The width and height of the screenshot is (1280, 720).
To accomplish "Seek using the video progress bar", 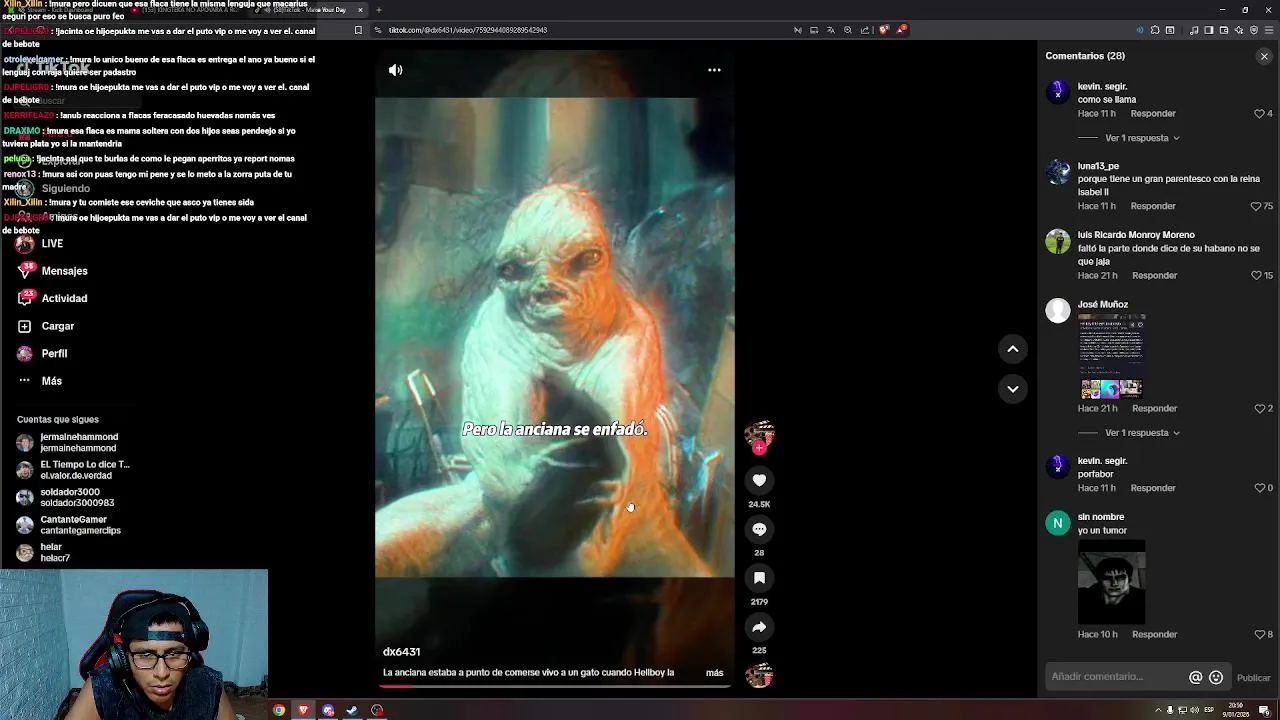I will pyautogui.click(x=554, y=686).
